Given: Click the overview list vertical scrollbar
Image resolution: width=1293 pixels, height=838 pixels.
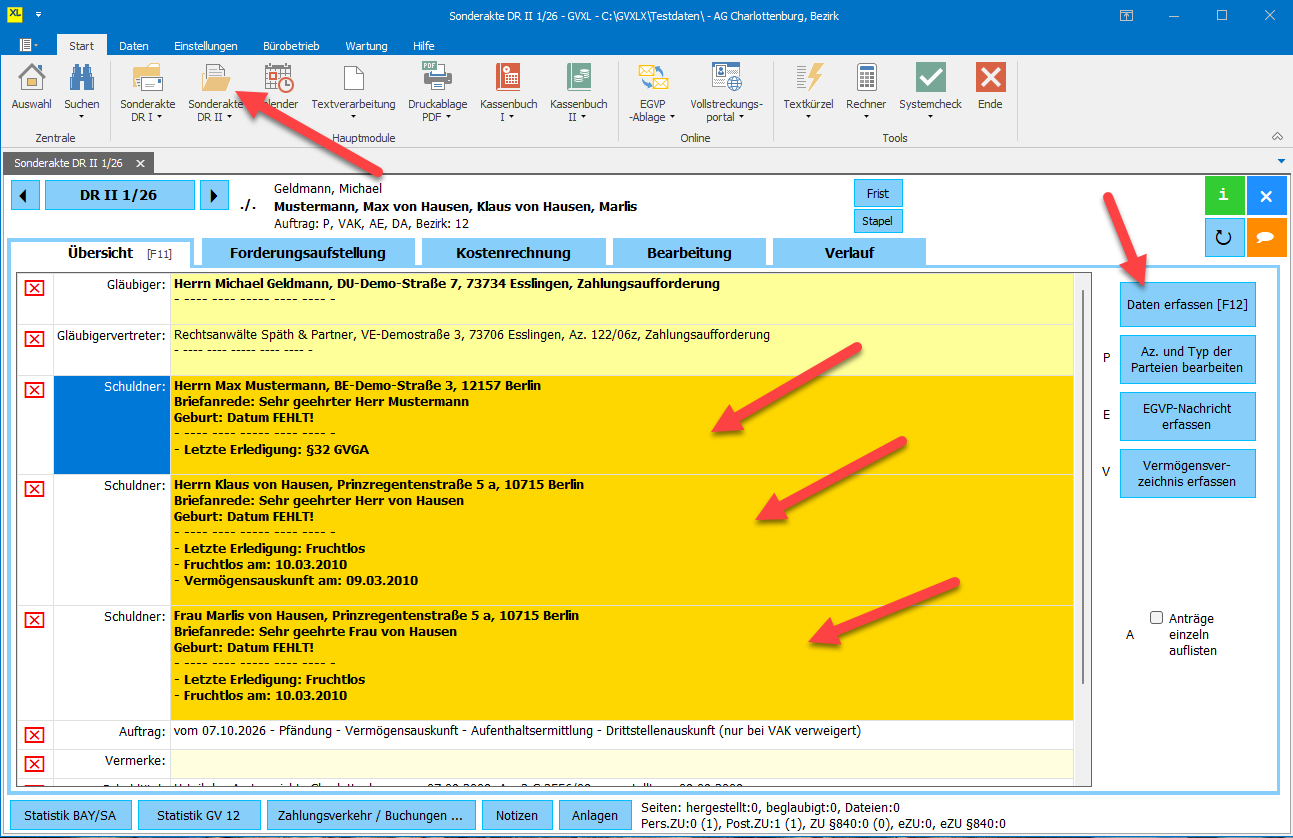Looking at the screenshot, I should click(1082, 485).
